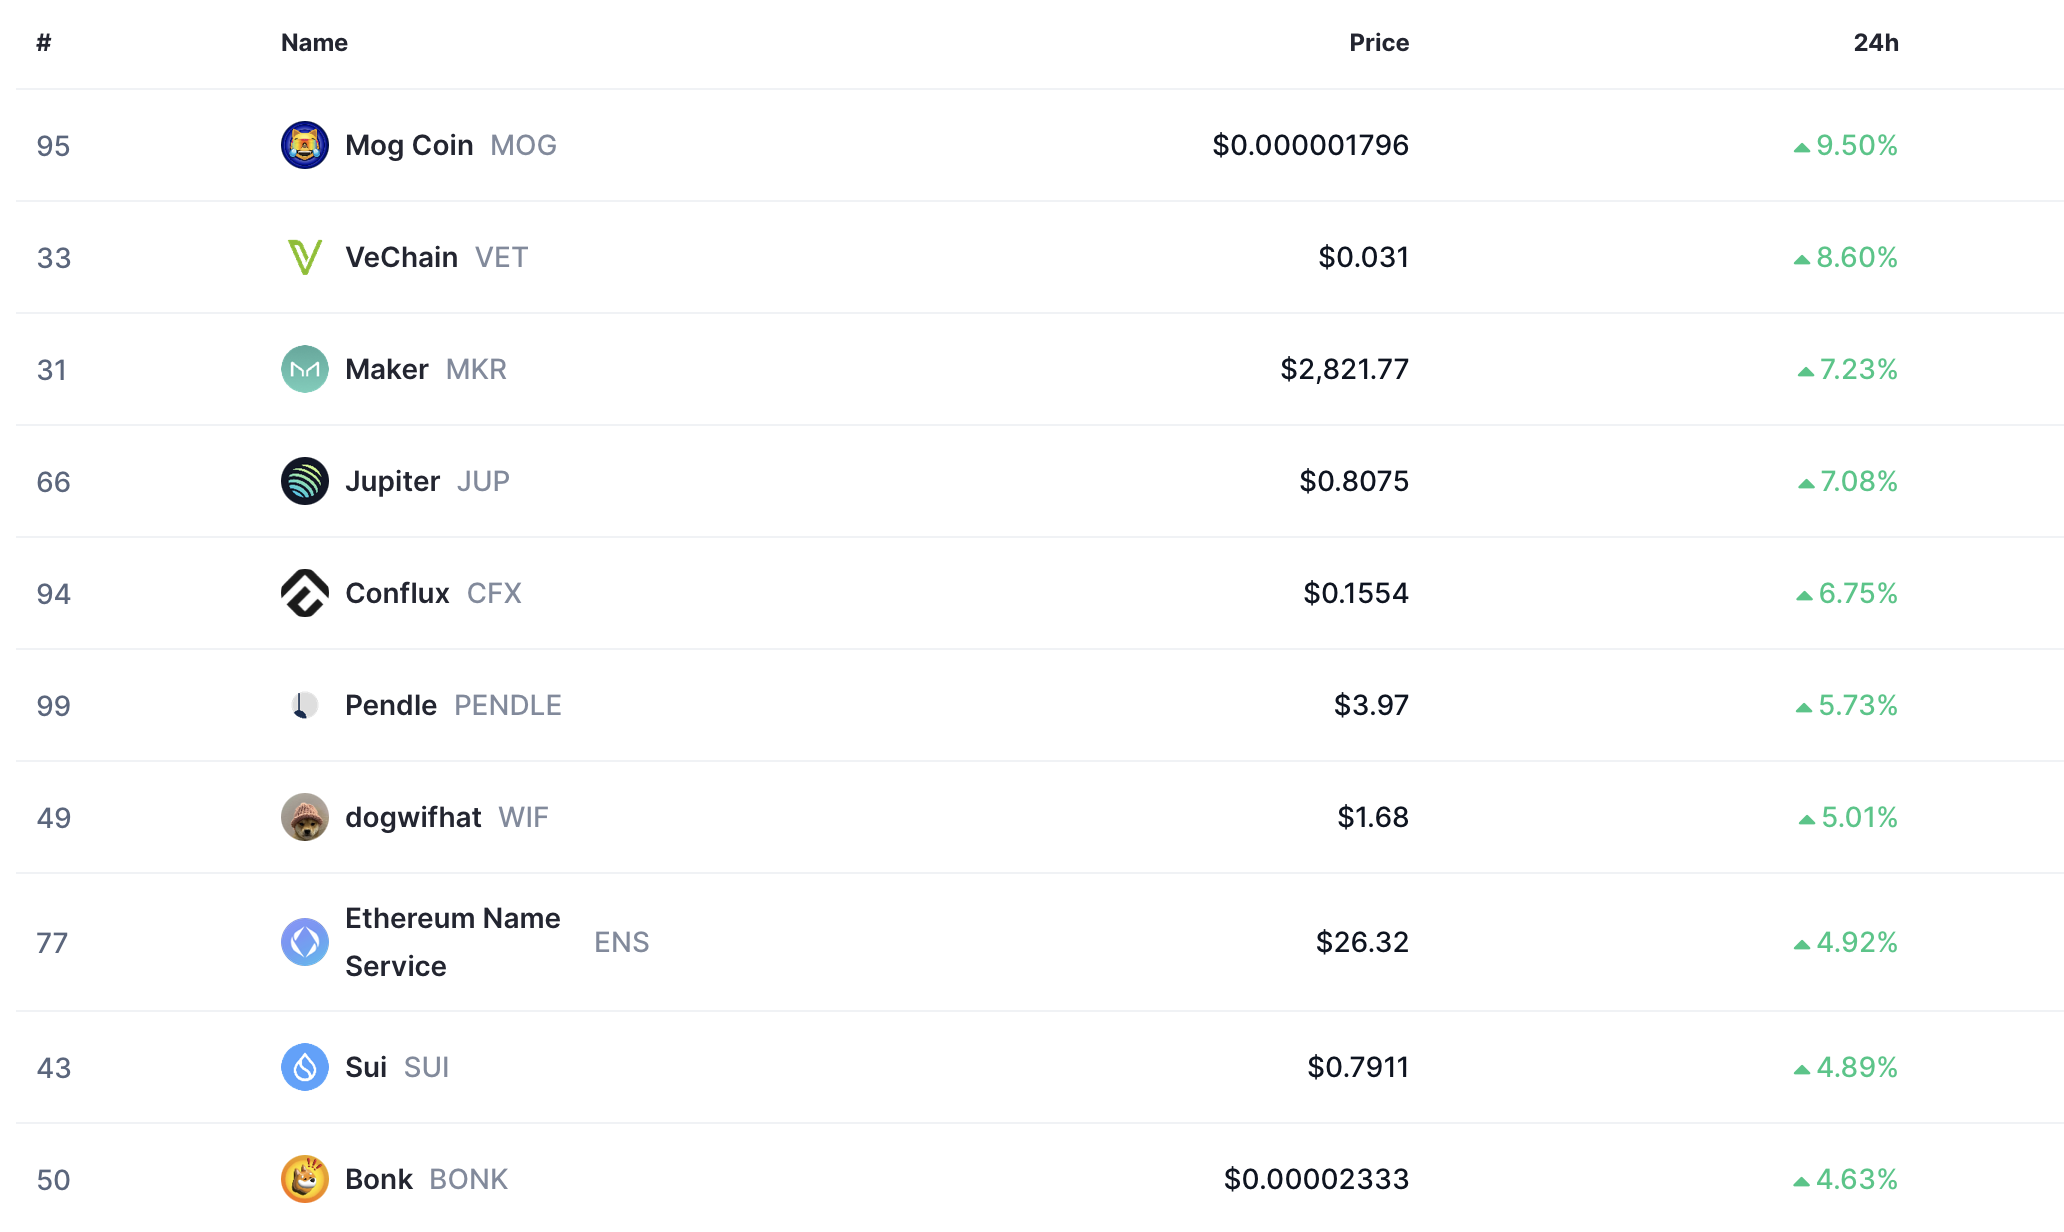Click the Ethereum Name Service icon
This screenshot has width=2064, height=1232.
pyautogui.click(x=305, y=942)
